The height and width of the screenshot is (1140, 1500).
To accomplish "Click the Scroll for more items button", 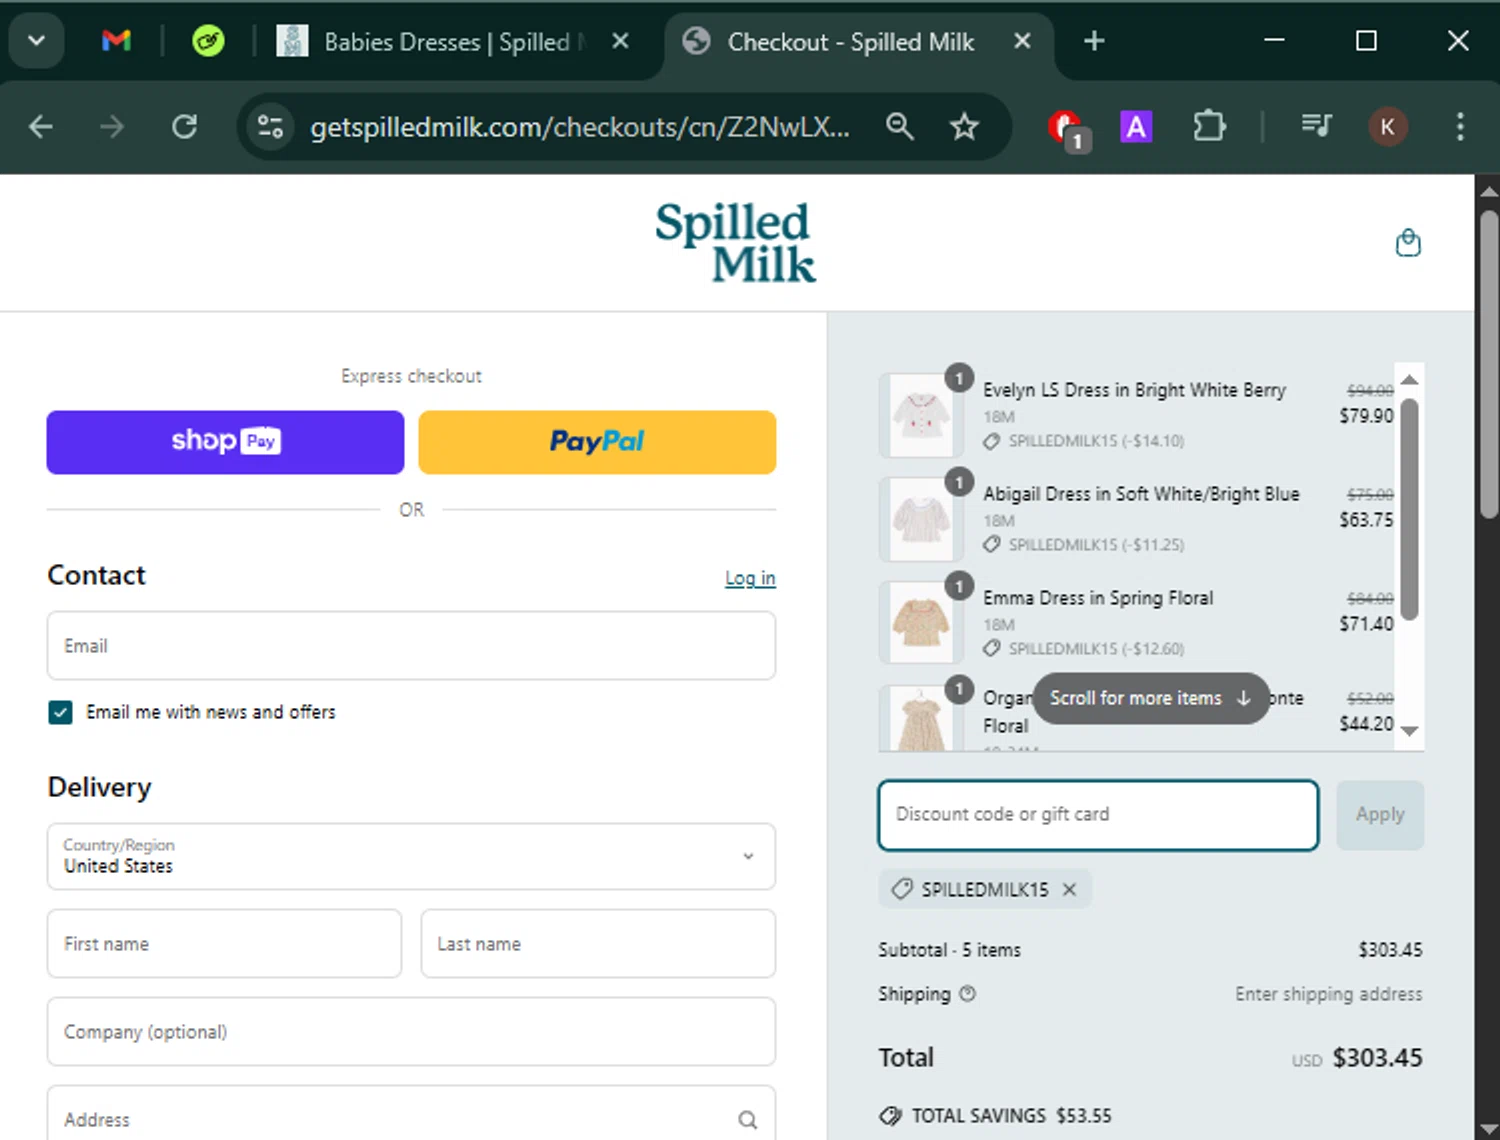I will (1150, 698).
